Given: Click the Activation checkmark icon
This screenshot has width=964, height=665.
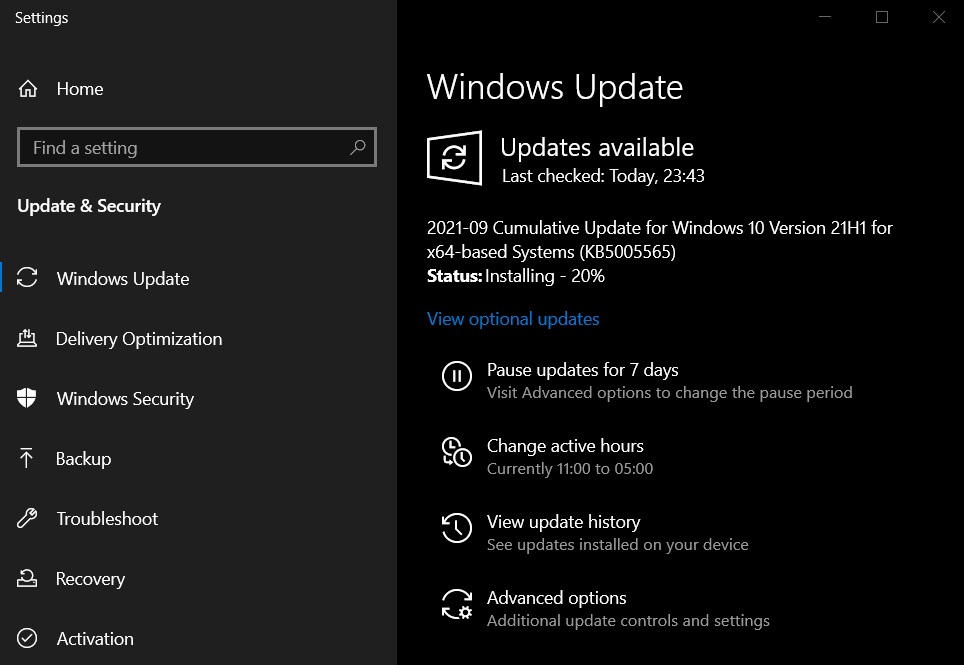Looking at the screenshot, I should point(25,638).
